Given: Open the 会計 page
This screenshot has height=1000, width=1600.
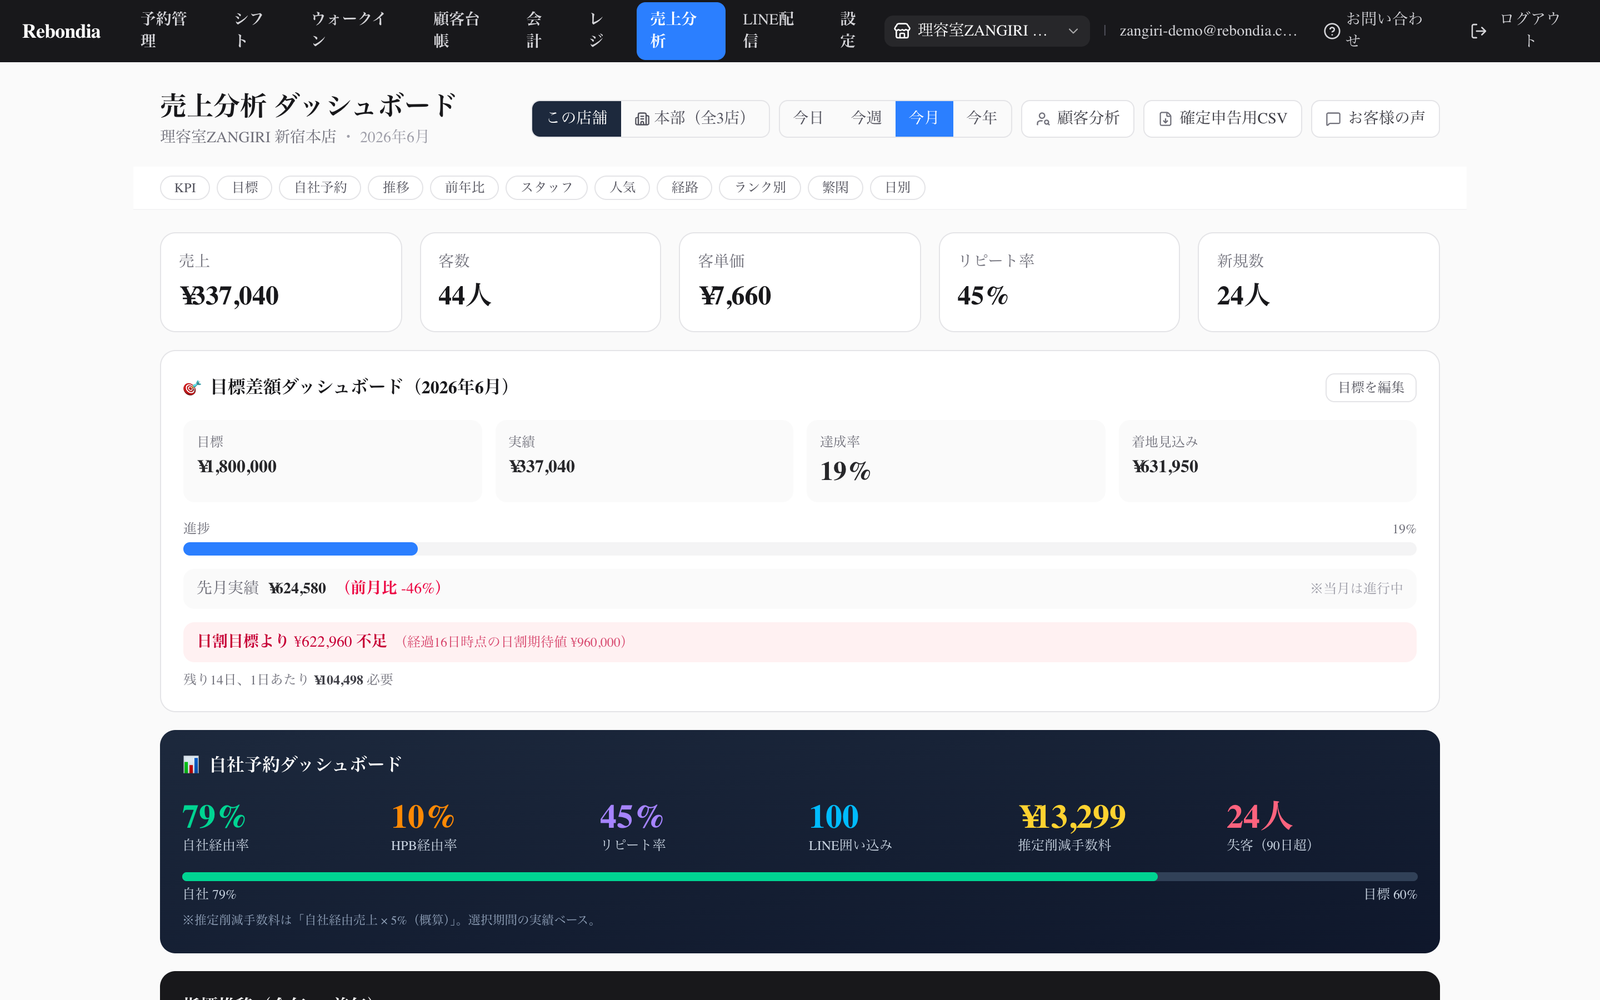Looking at the screenshot, I should (x=534, y=30).
